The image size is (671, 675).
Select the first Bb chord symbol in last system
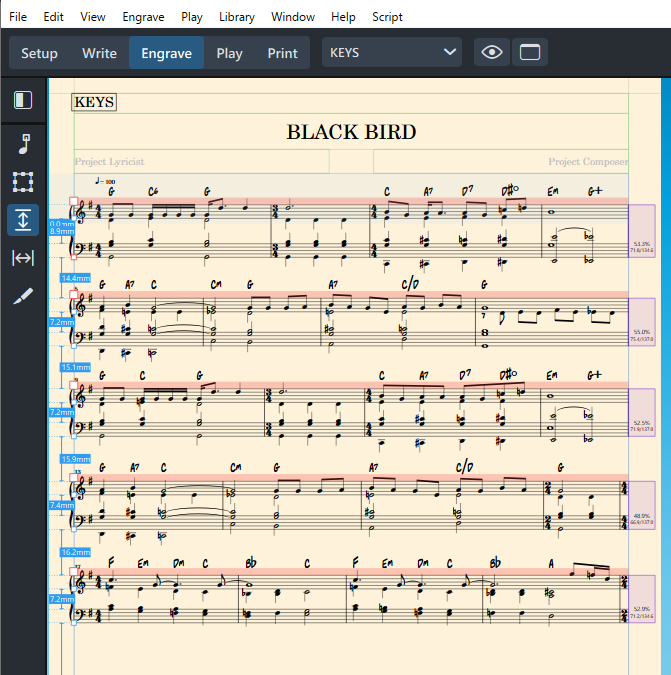tap(251, 563)
